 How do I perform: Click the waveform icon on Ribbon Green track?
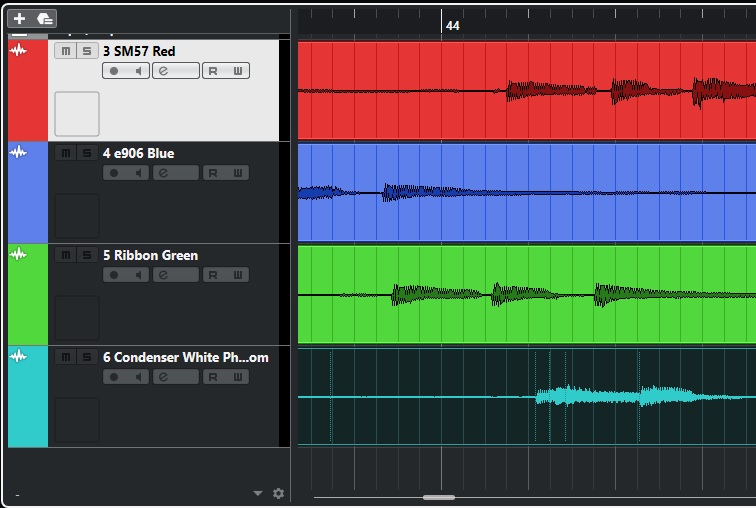(18, 254)
